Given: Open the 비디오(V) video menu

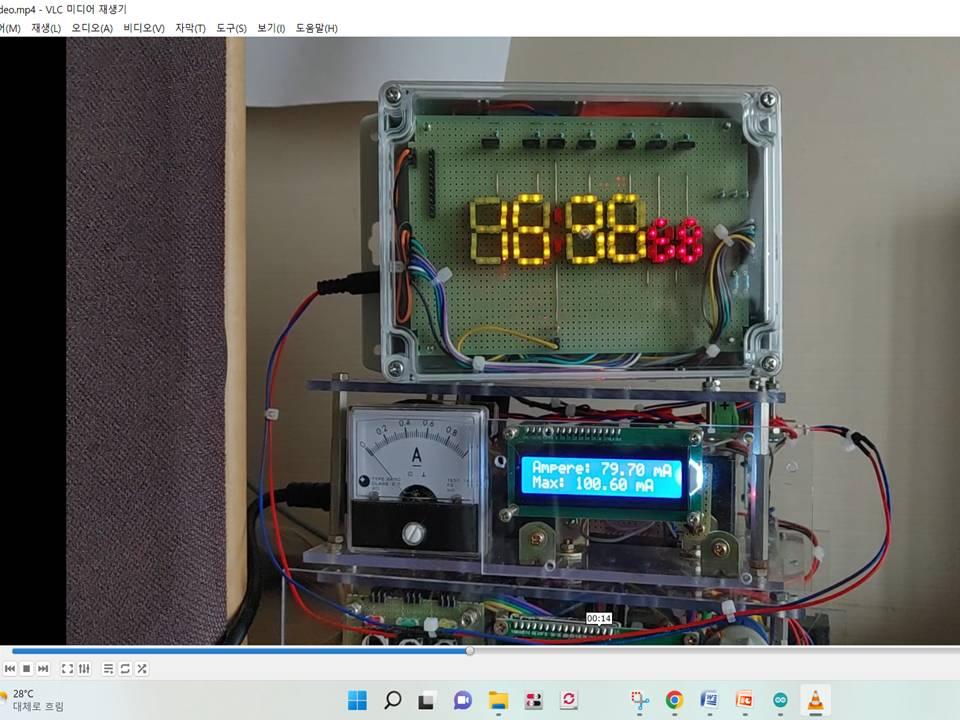Looking at the screenshot, I should click(x=144, y=28).
